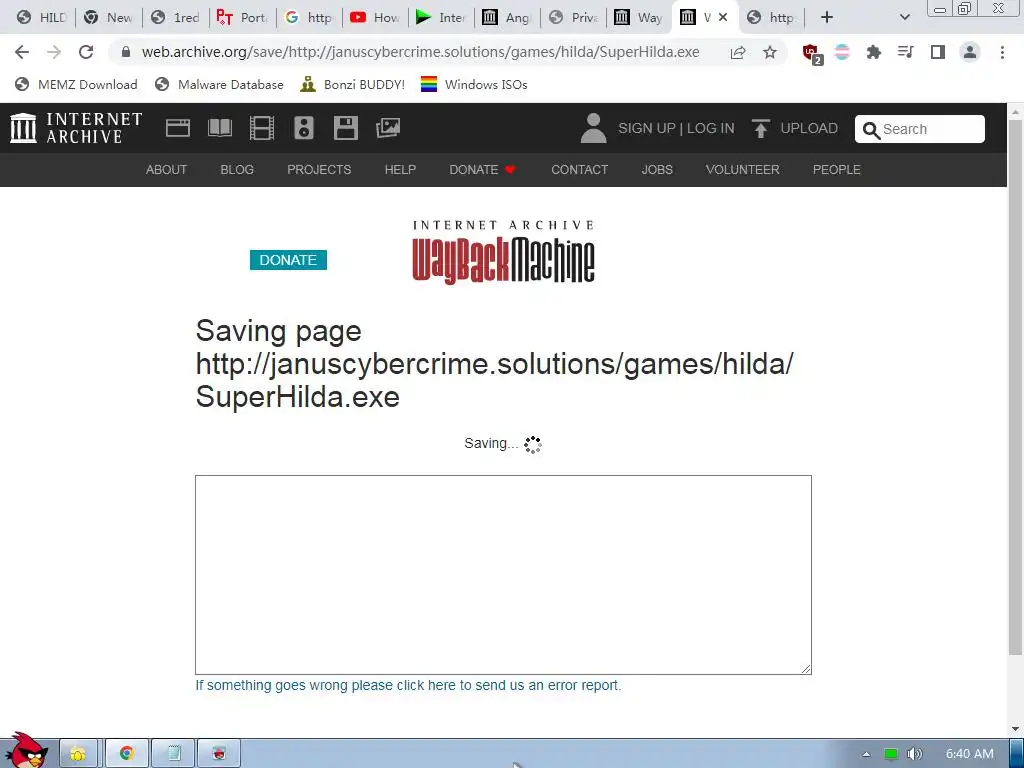This screenshot has width=1024, height=768.
Task: Click the address bar URL
Action: pyautogui.click(x=421, y=52)
